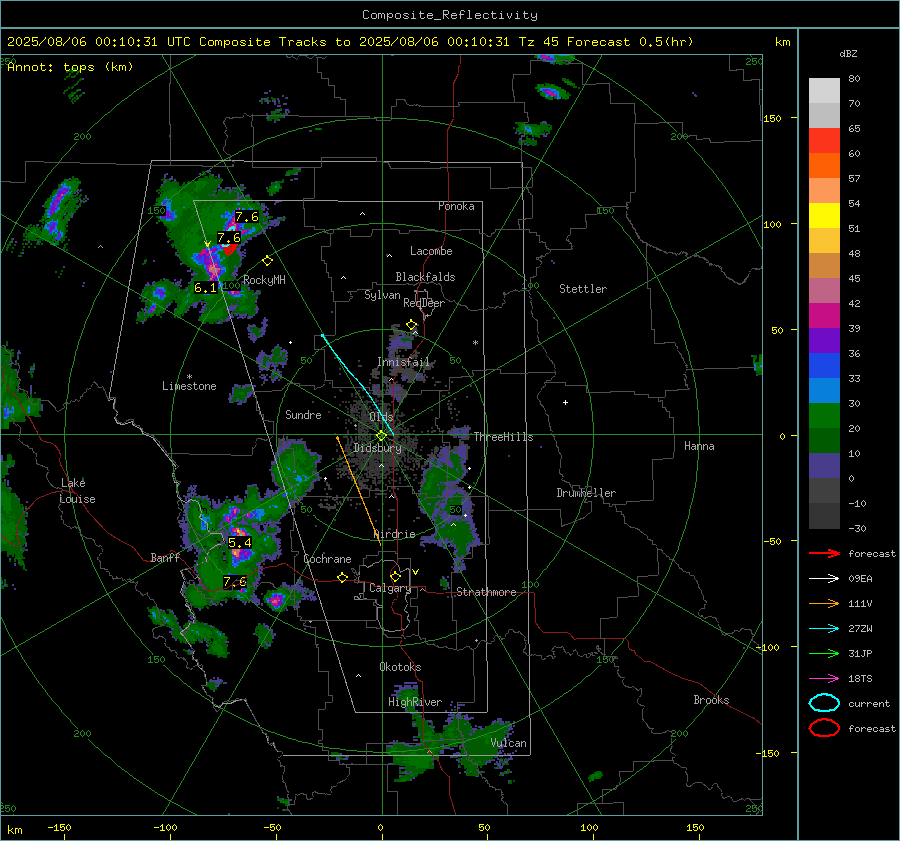Select the orange 111V track arrow
Viewport: 900px width, 841px height.
[x=824, y=603]
